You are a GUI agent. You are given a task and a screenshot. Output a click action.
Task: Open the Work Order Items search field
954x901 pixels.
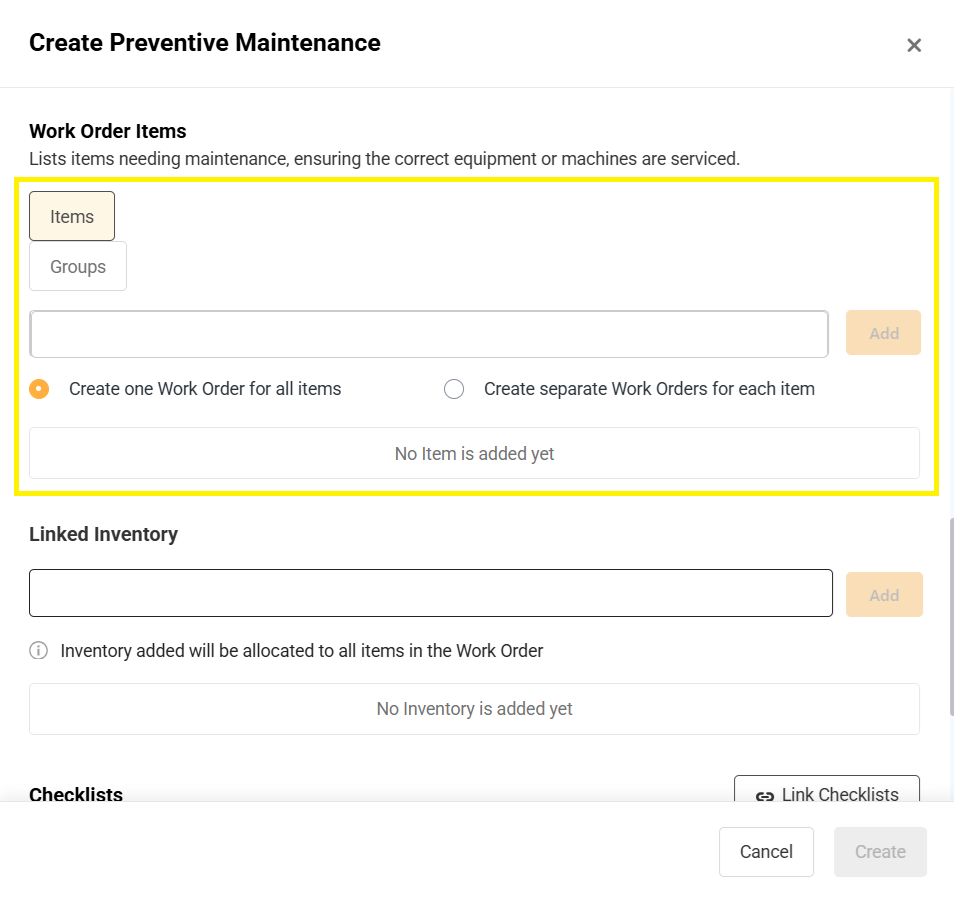point(429,334)
